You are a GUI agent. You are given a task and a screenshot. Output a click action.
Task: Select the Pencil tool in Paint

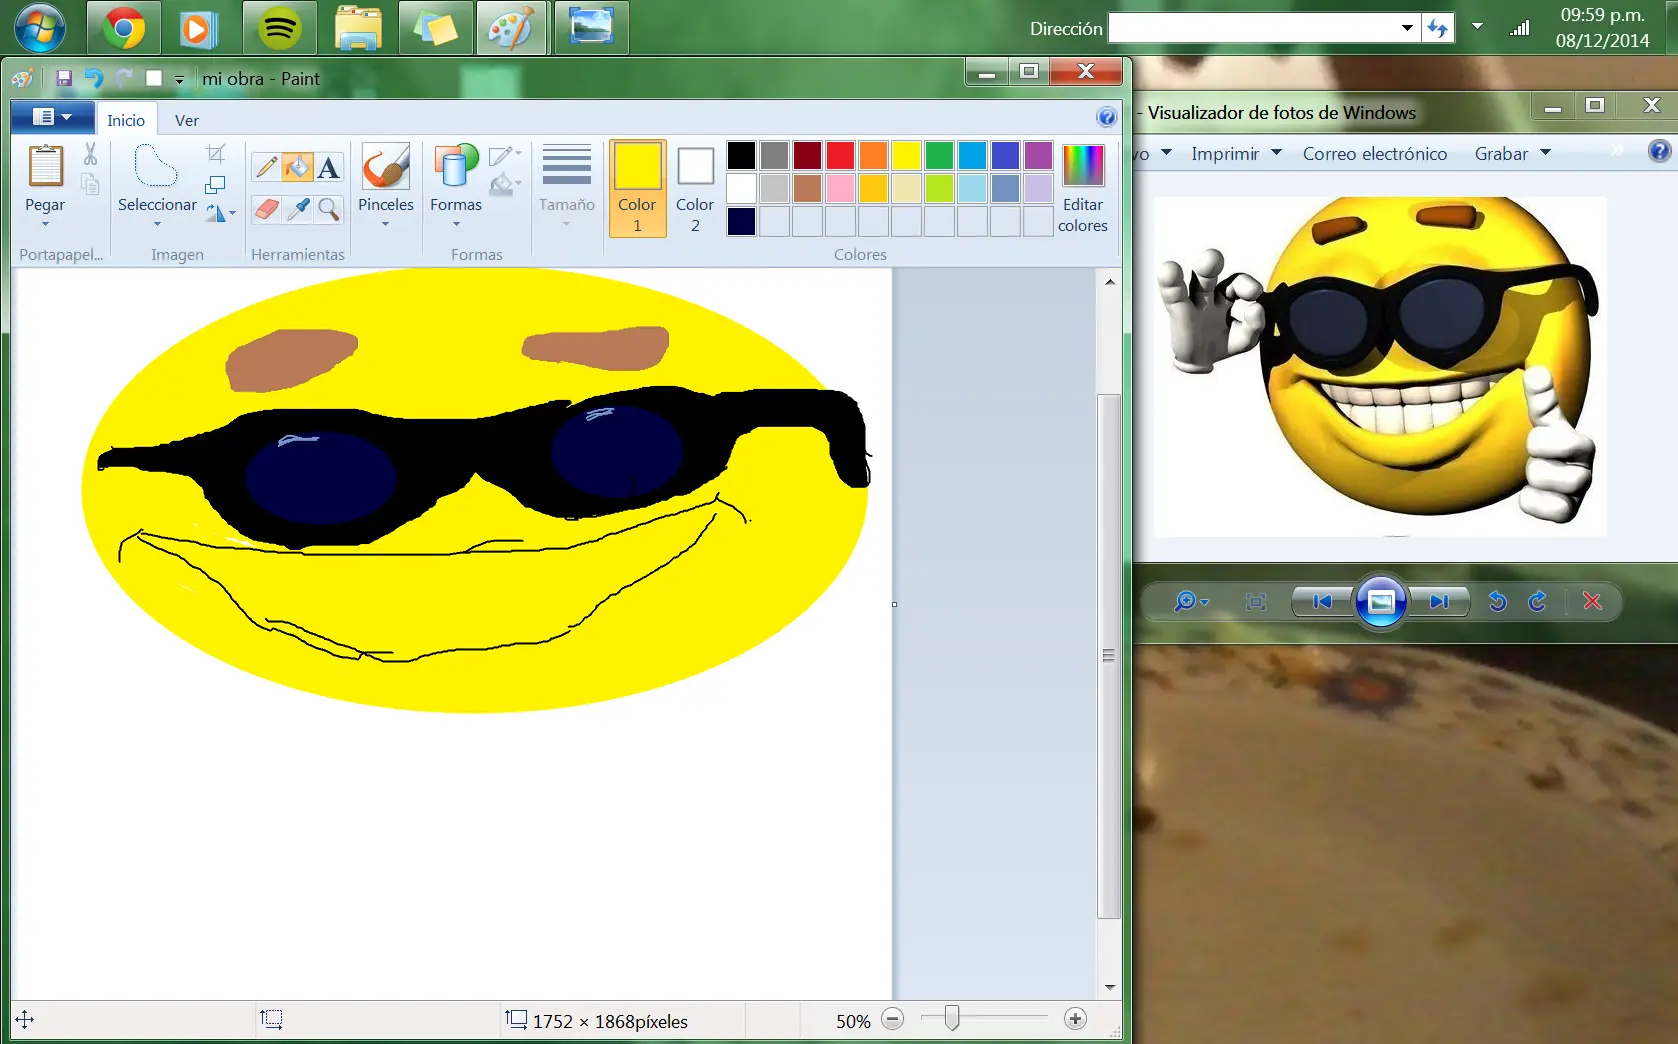(265, 167)
